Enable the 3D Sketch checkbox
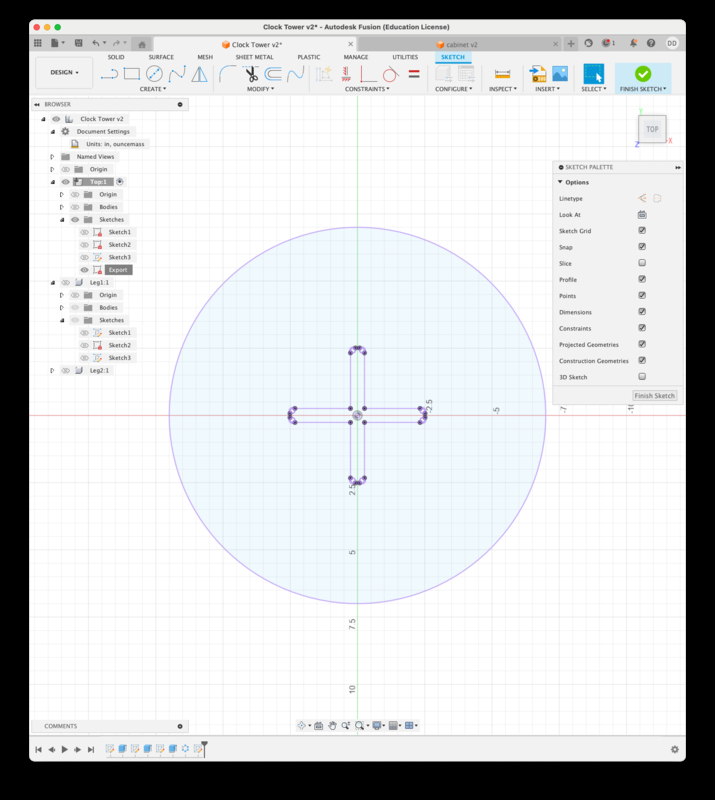The image size is (715, 800). pos(642,377)
